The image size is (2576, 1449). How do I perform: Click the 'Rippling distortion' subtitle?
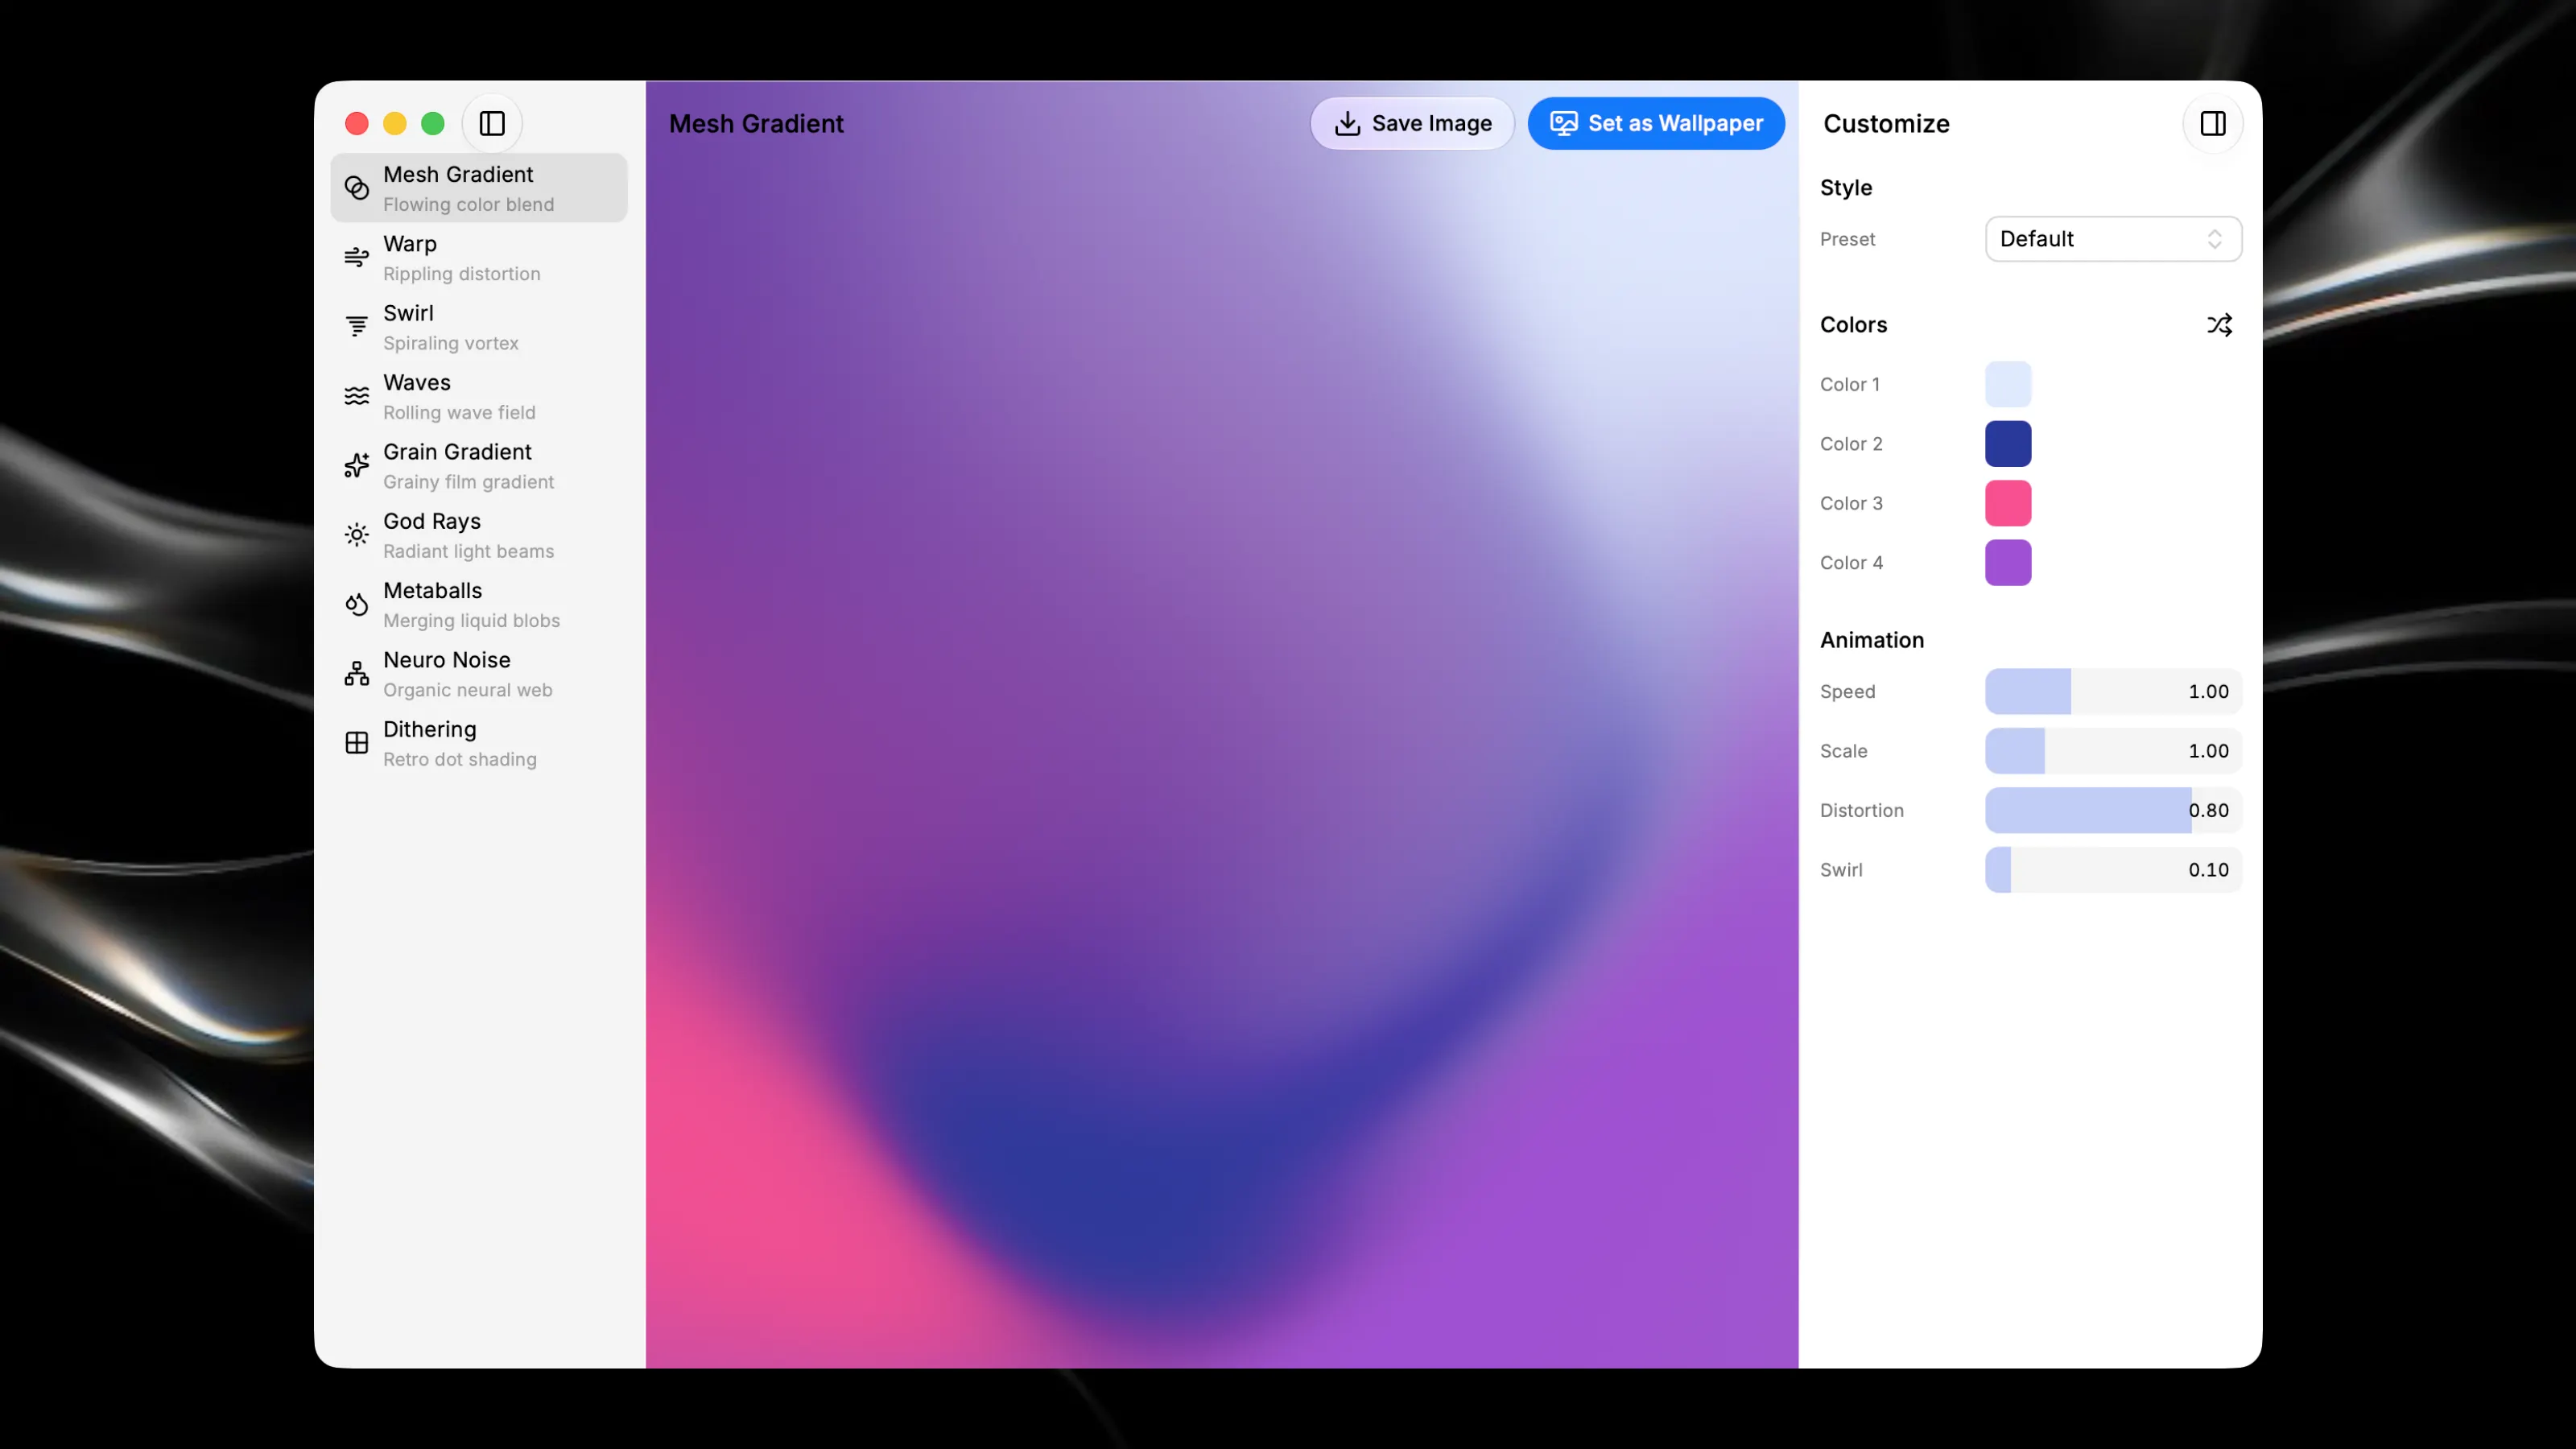click(x=461, y=274)
